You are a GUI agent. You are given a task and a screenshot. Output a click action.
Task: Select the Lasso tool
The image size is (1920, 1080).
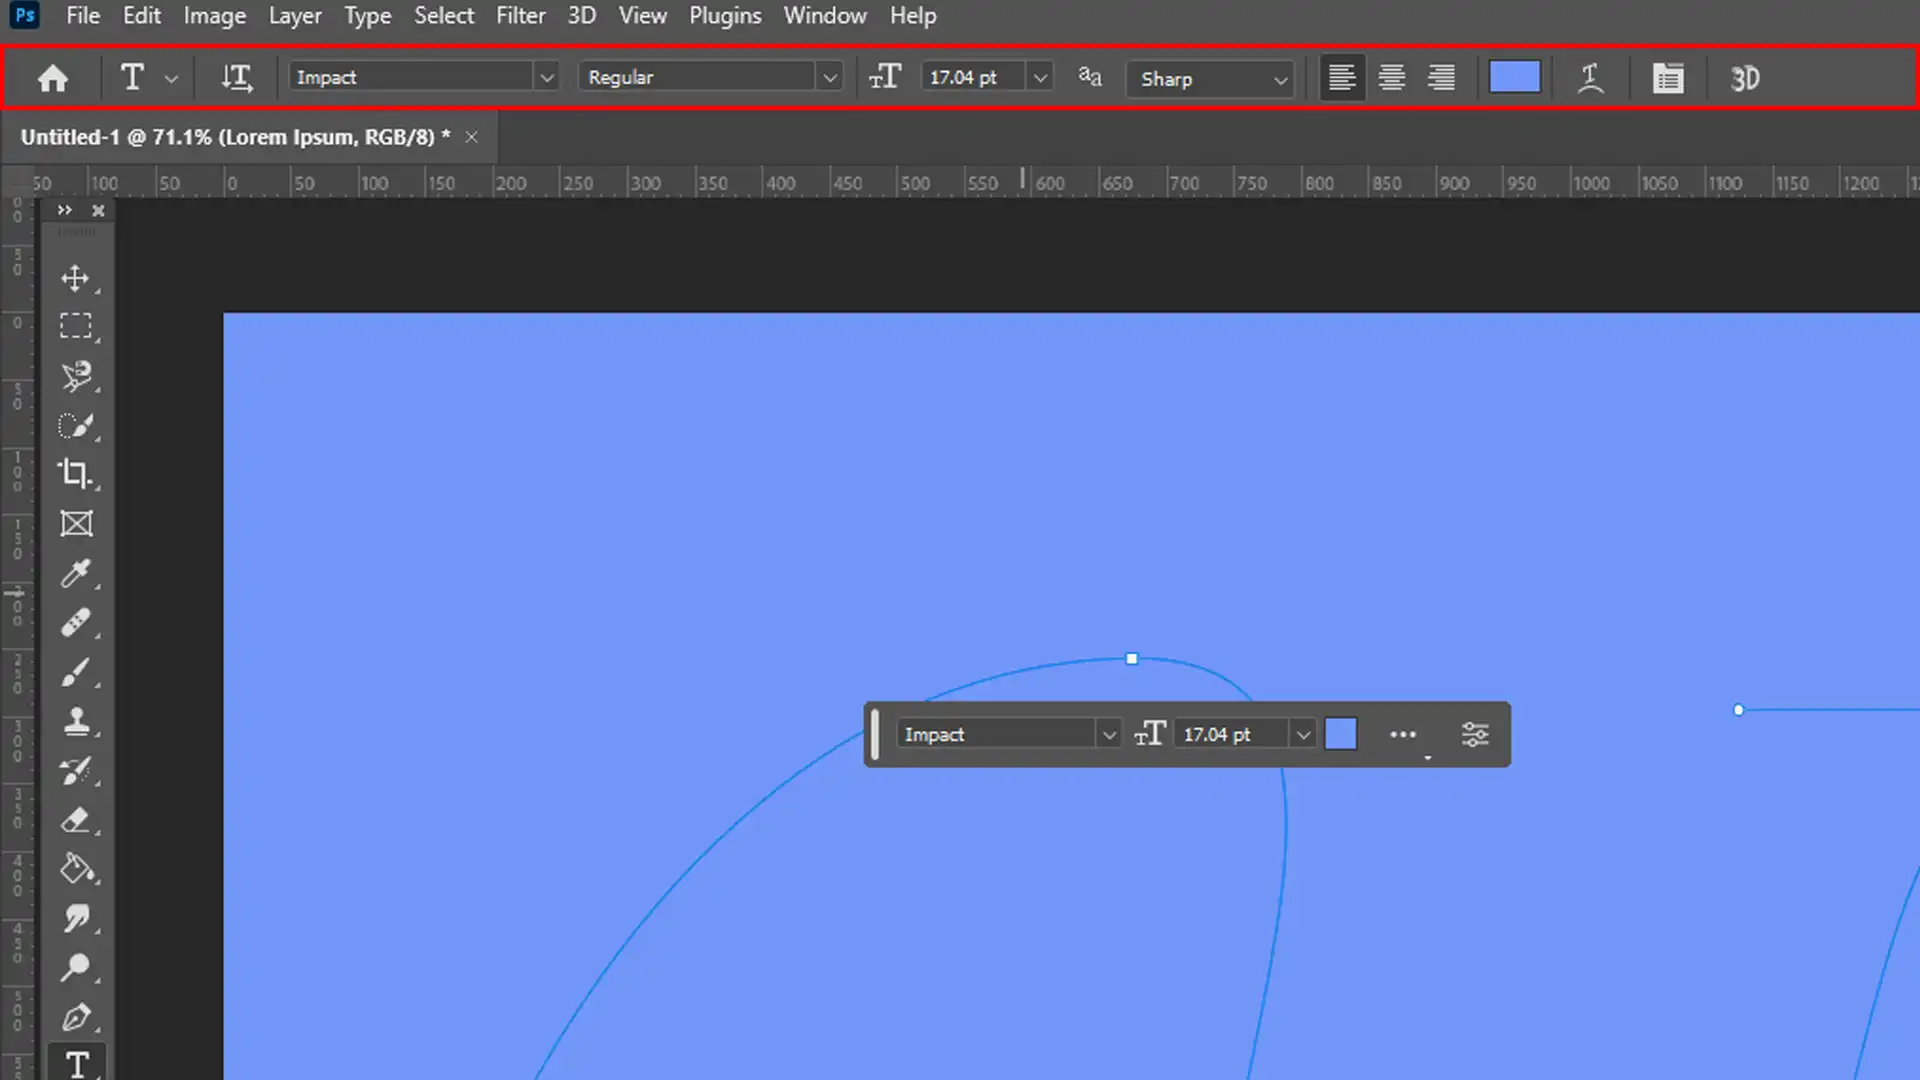click(77, 376)
